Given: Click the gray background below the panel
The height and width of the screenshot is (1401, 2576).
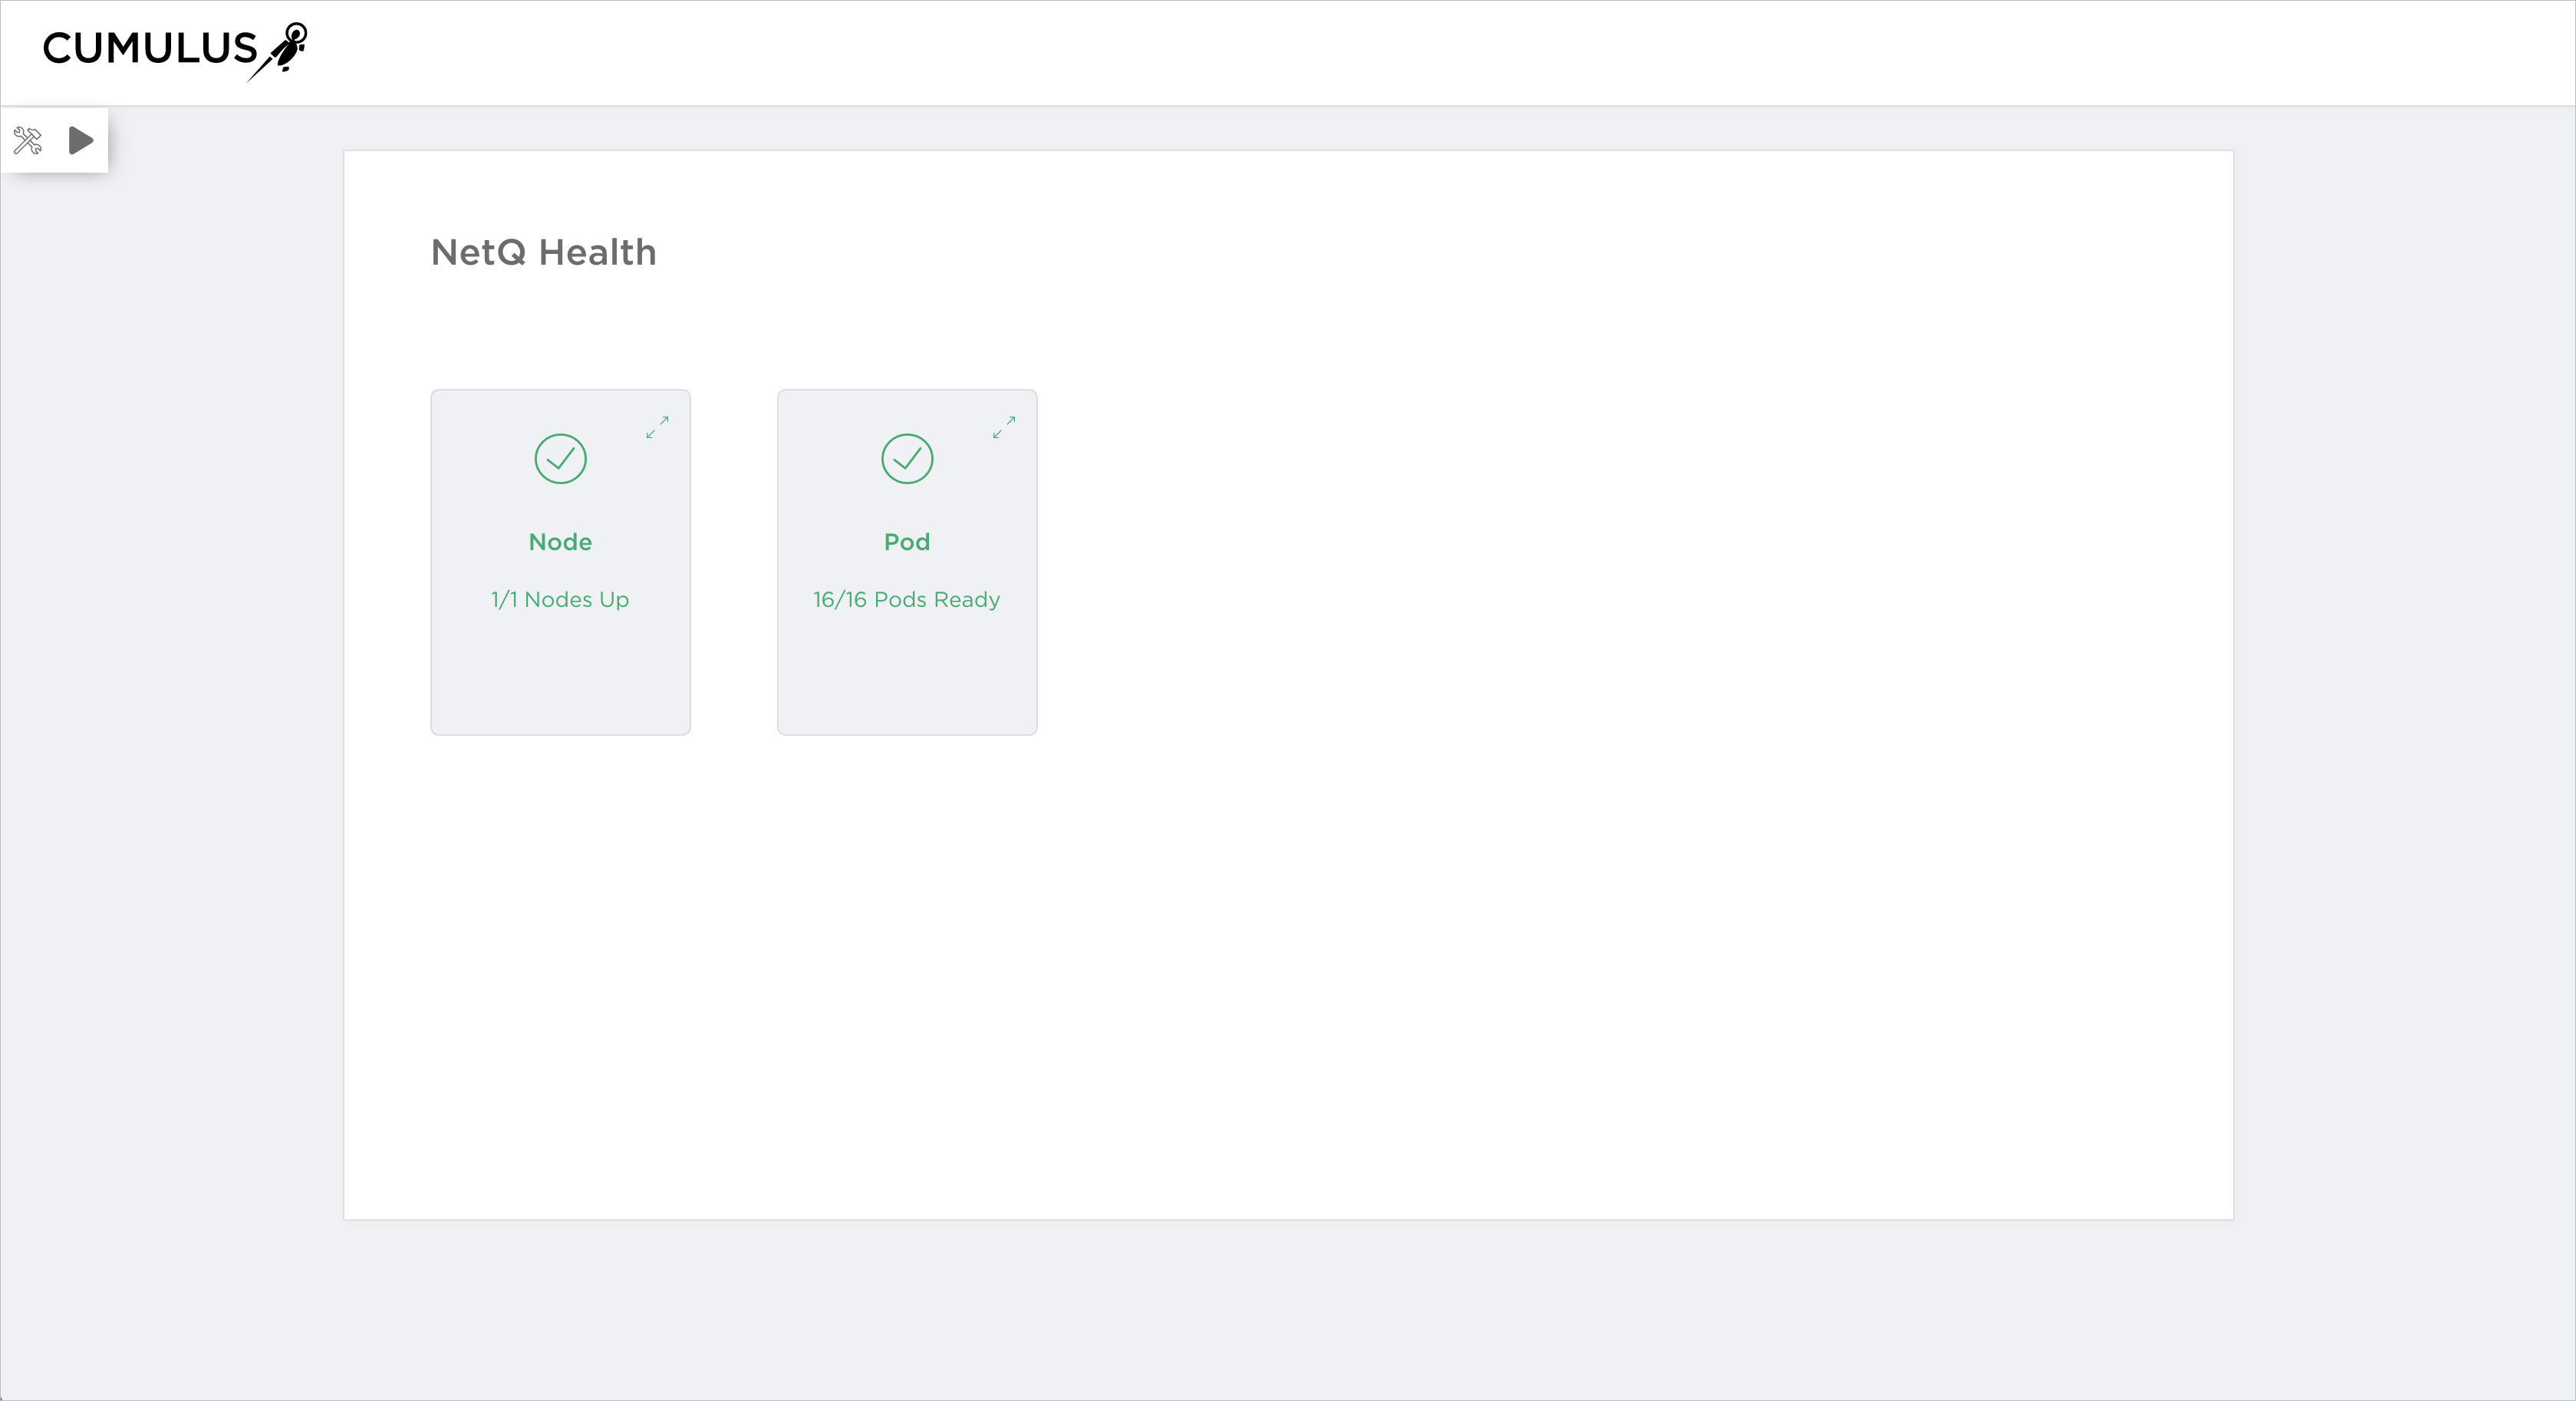Looking at the screenshot, I should tap(1288, 1310).
